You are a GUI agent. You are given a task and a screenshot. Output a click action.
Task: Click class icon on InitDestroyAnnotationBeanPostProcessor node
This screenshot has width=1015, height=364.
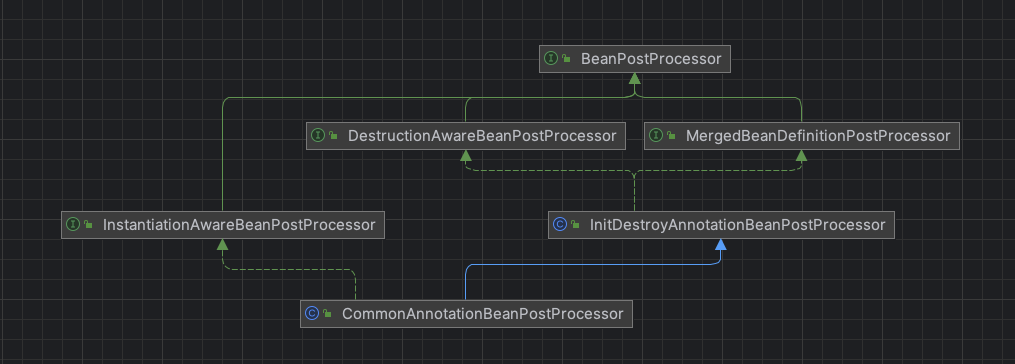click(560, 224)
